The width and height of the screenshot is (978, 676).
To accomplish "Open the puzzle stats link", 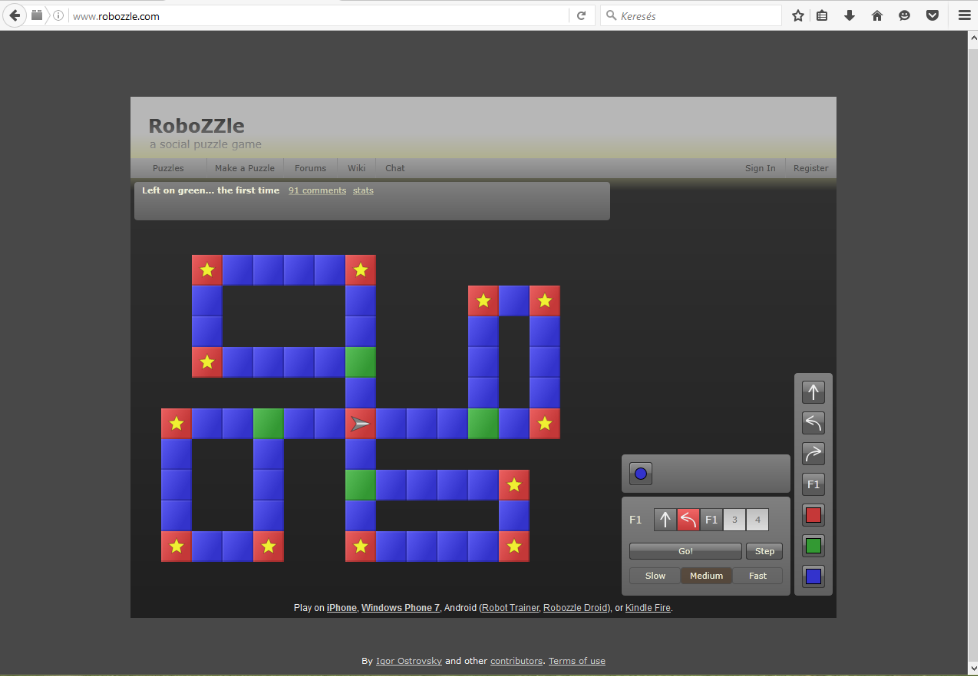I will pos(363,191).
